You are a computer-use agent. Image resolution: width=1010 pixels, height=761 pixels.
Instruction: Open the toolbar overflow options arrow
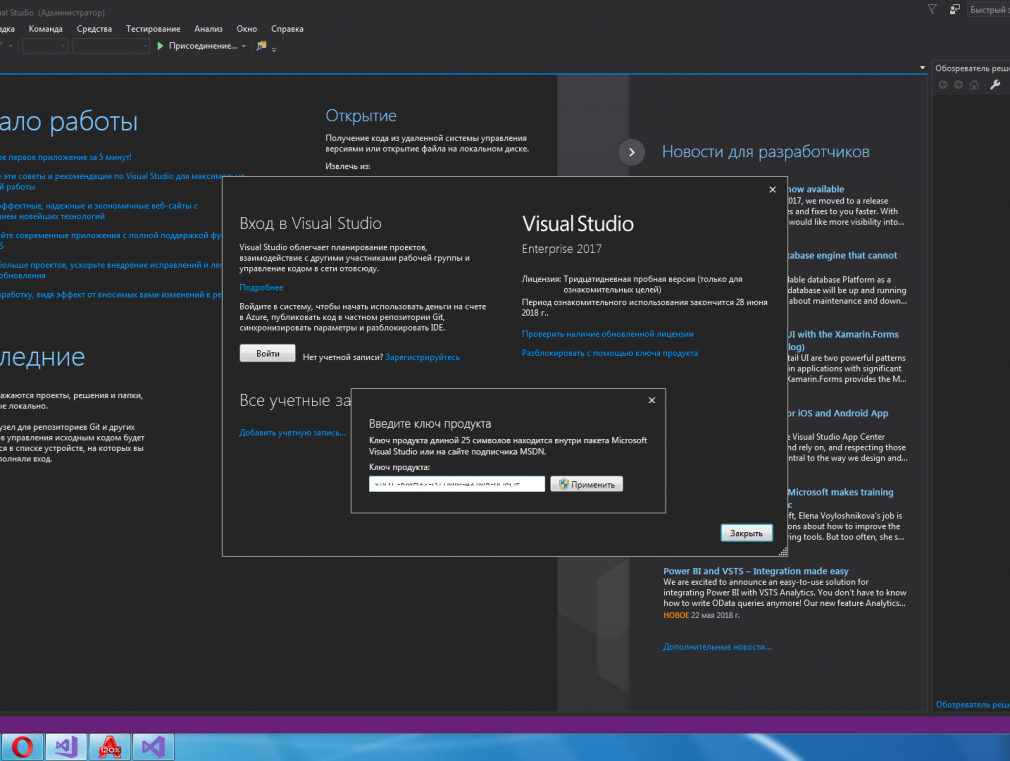pyautogui.click(x=274, y=49)
